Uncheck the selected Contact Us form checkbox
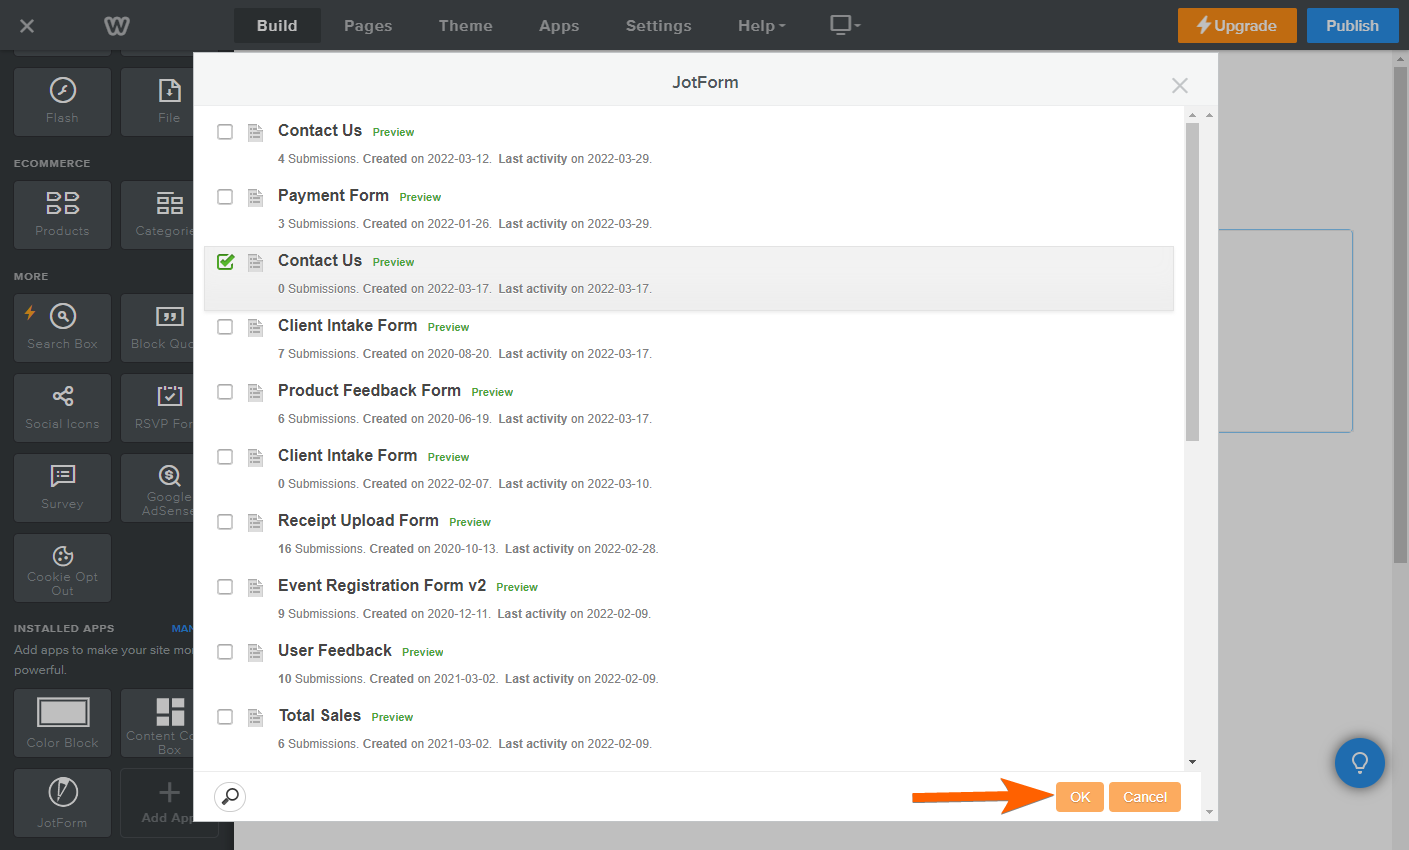Viewport: 1409px width, 850px height. pyautogui.click(x=225, y=262)
